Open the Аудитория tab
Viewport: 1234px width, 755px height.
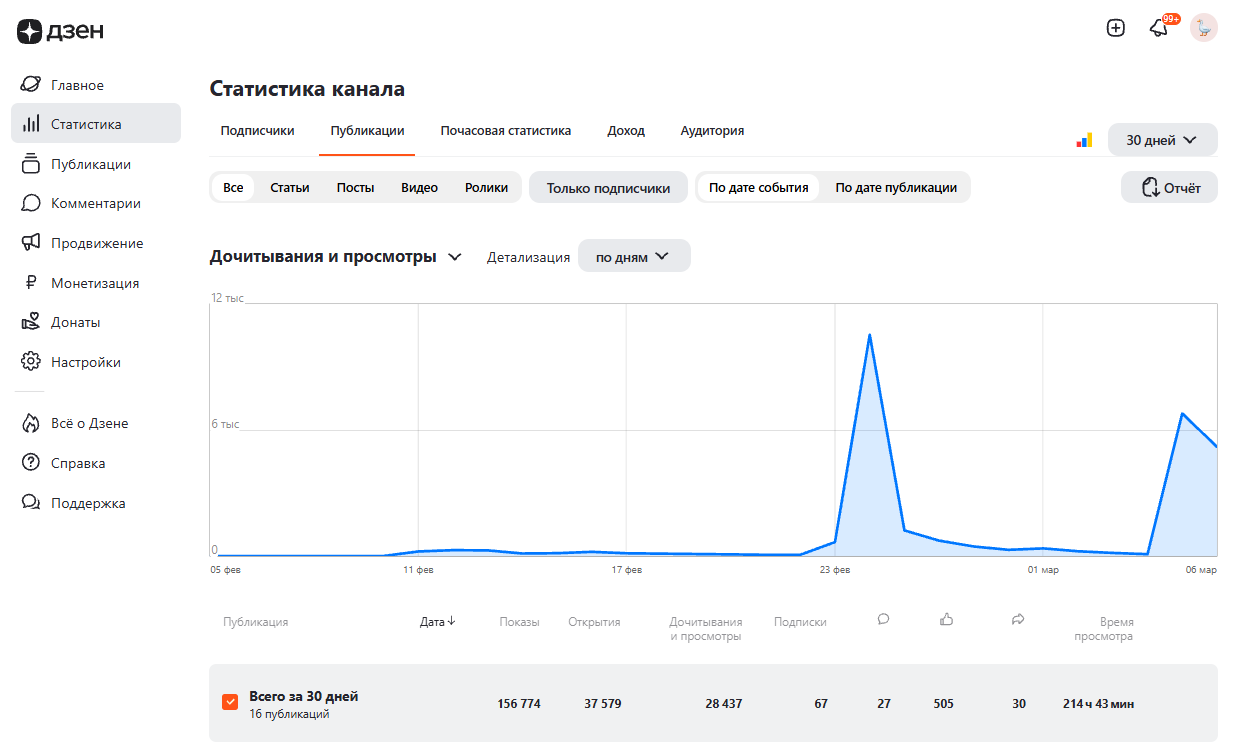click(x=712, y=131)
